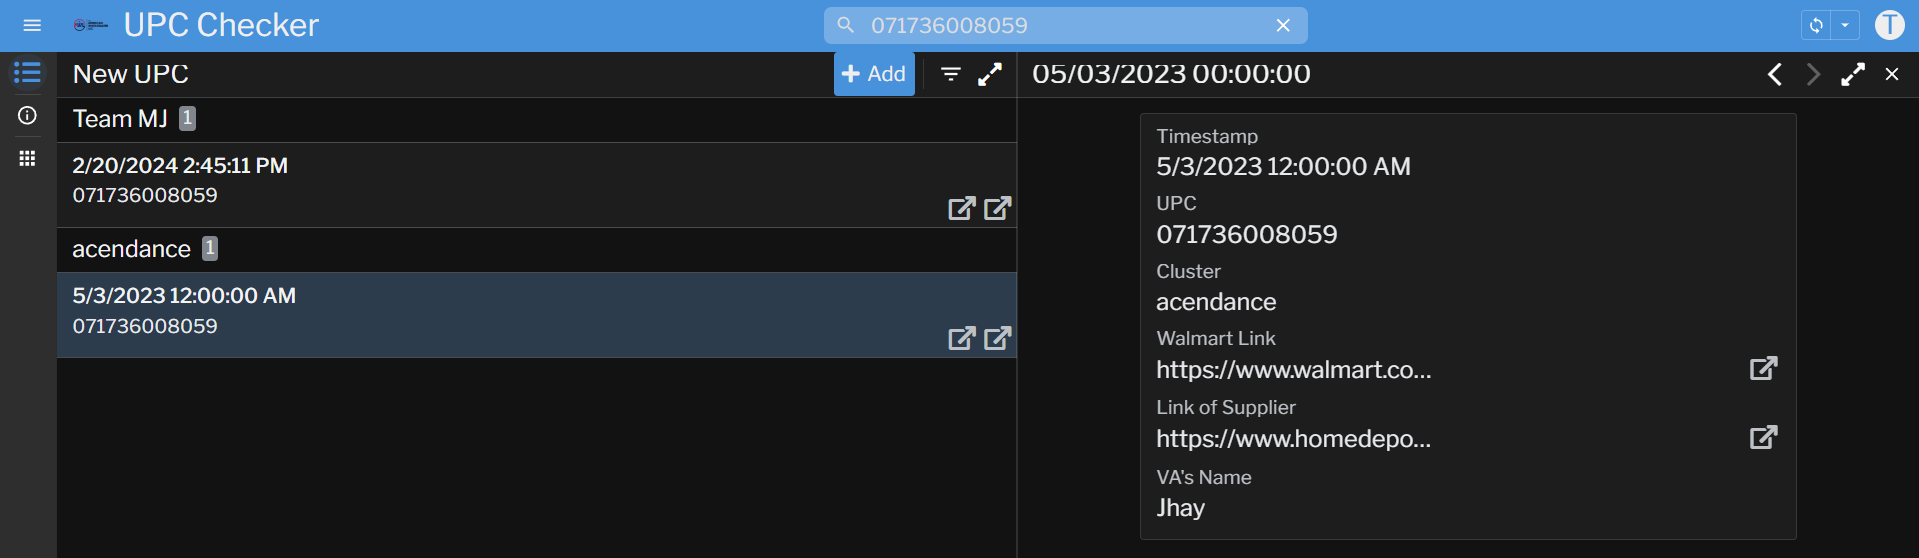1919x558 pixels.
Task: Open the Link of Supplier homedepot URL
Action: pos(1763,437)
